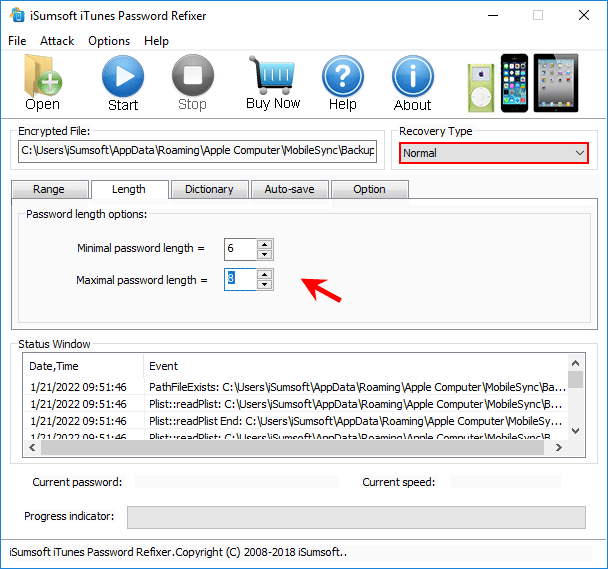Image resolution: width=608 pixels, height=569 pixels.
Task: Decrease minimal password length
Action: tap(265, 254)
